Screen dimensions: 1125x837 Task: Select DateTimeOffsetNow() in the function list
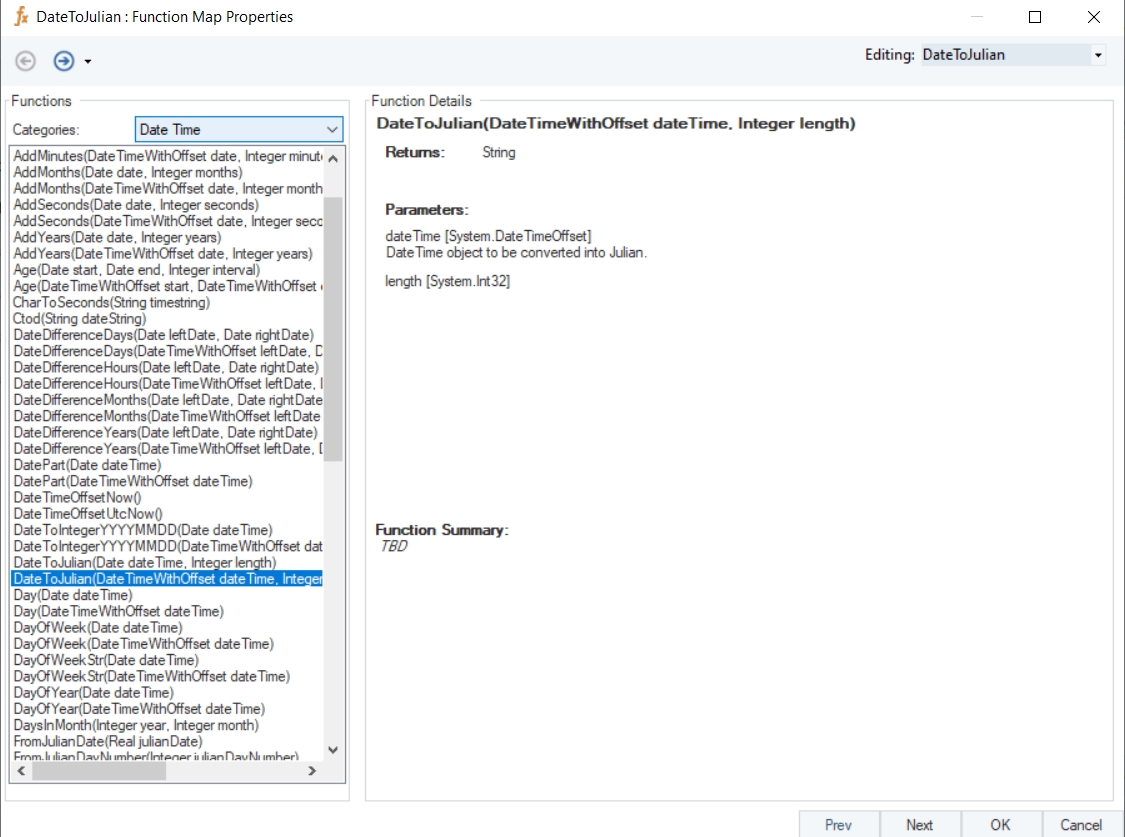tap(78, 498)
